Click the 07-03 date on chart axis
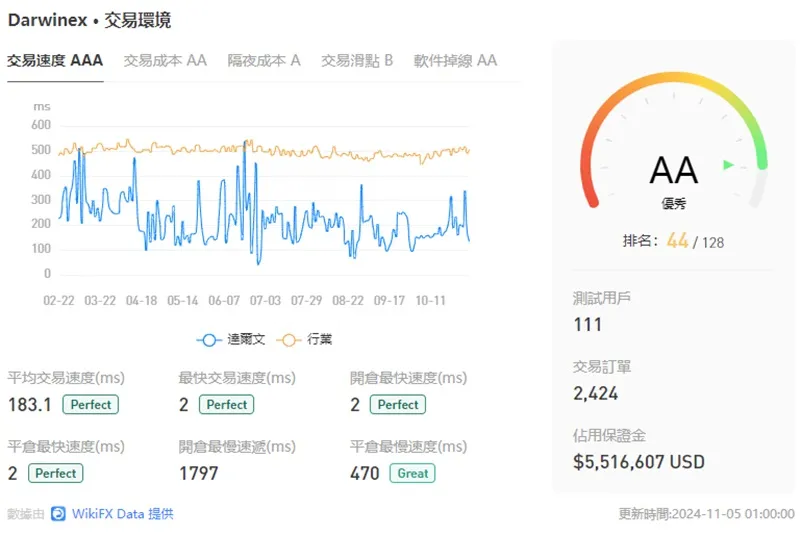 coord(265,300)
